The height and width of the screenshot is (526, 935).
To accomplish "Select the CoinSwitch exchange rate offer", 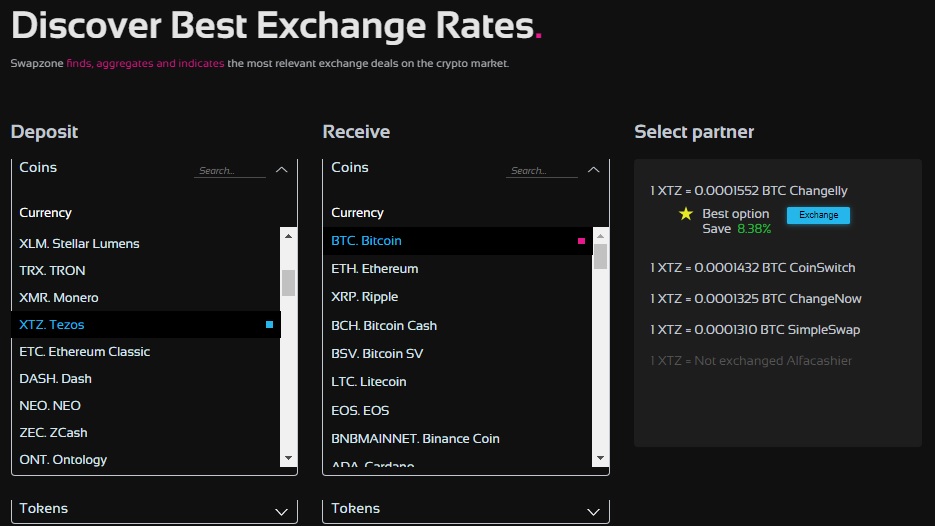I will click(752, 268).
